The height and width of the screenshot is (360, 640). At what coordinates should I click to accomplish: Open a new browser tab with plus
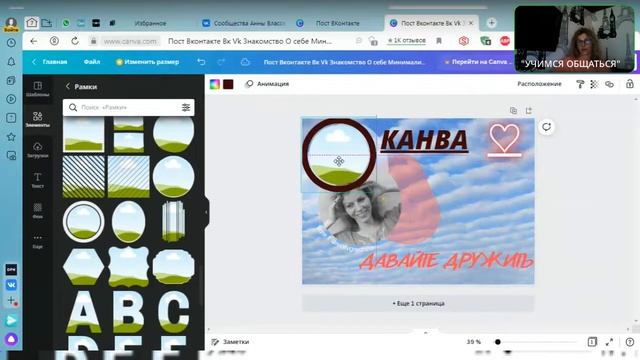click(x=491, y=23)
